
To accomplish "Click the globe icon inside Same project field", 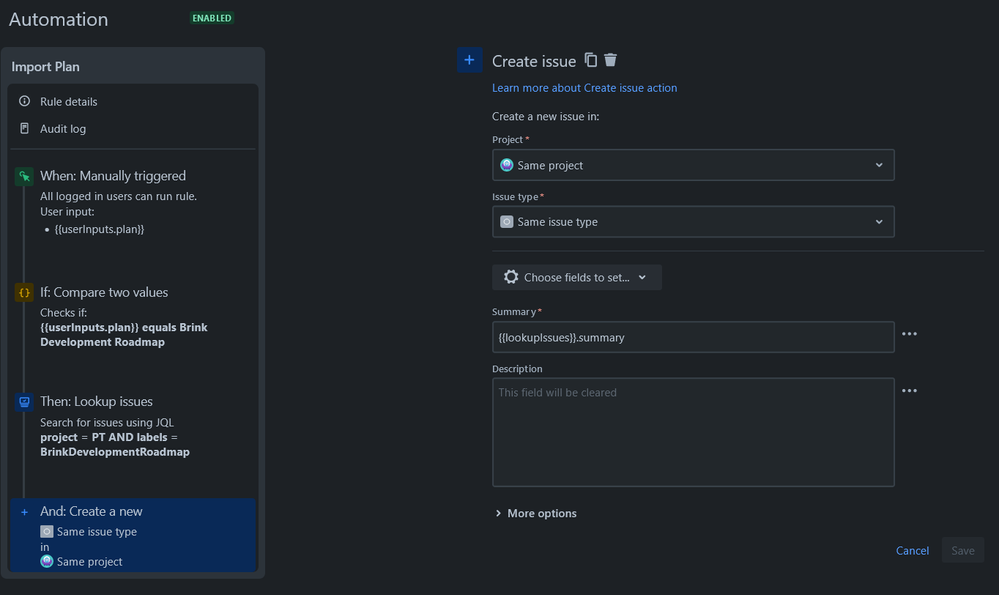I will pos(508,164).
